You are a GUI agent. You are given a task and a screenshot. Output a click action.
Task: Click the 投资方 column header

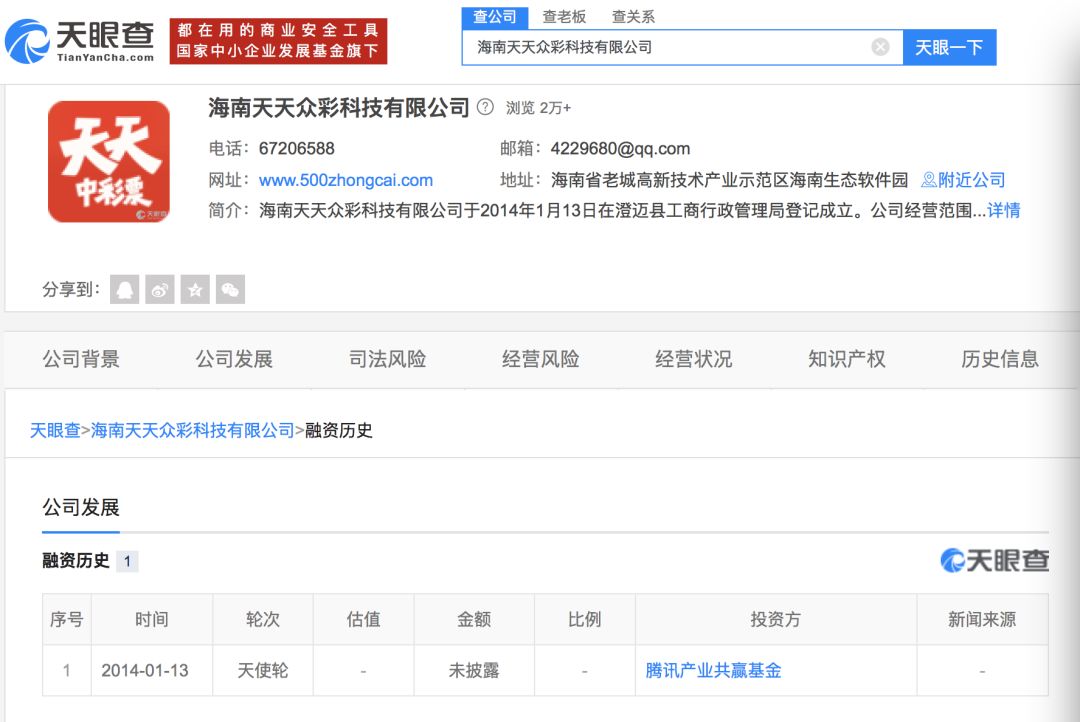click(x=776, y=619)
